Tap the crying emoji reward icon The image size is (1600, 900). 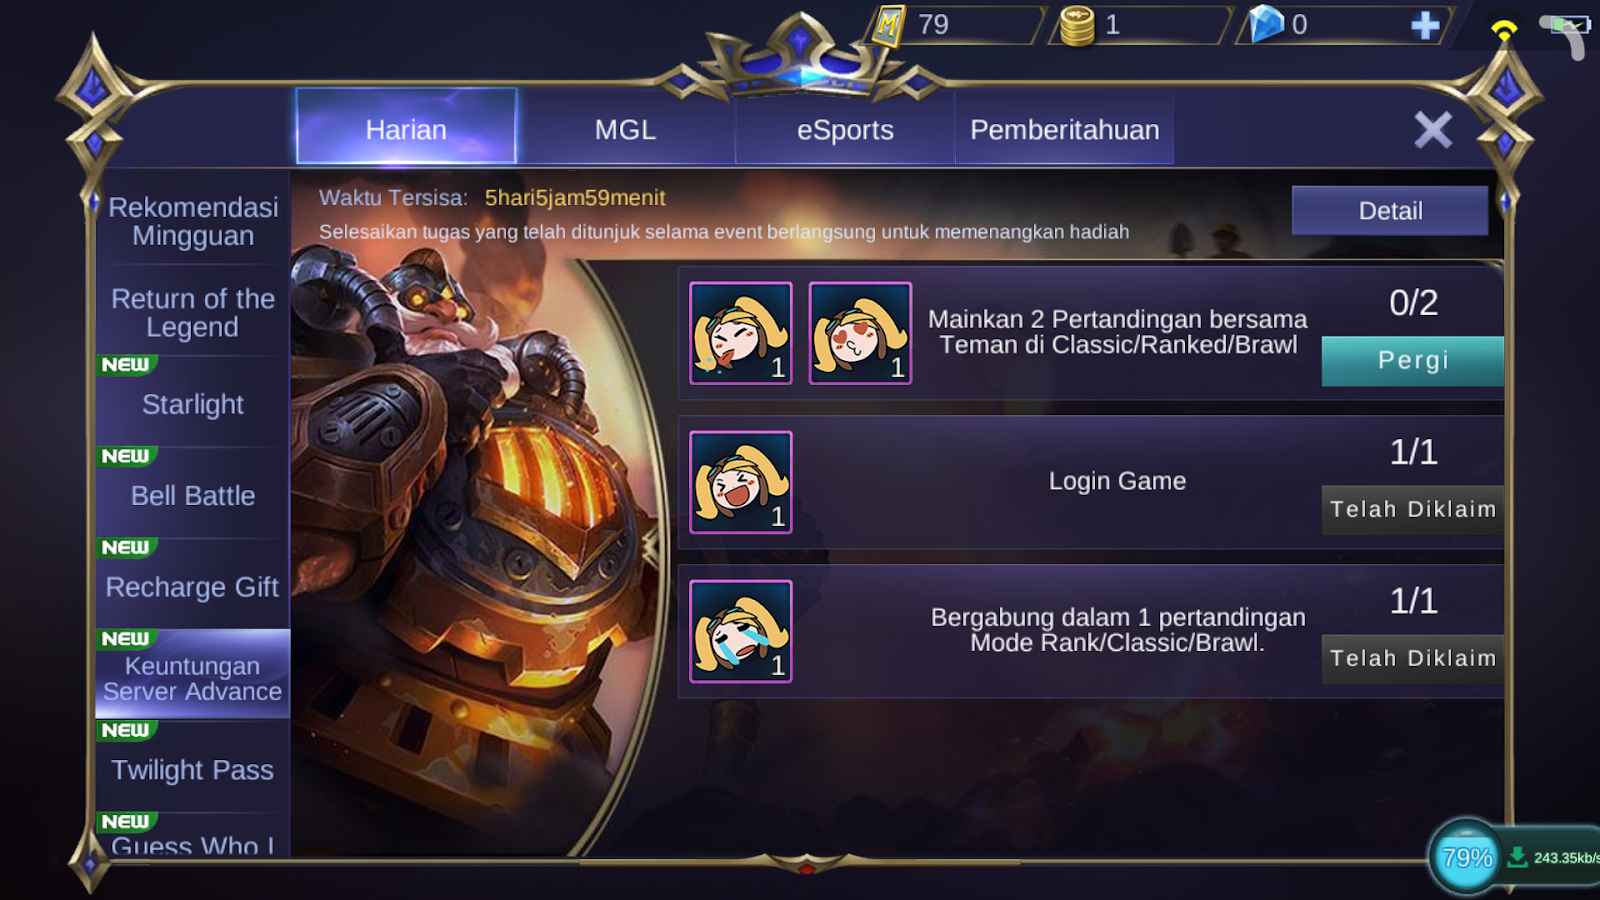[x=741, y=631]
